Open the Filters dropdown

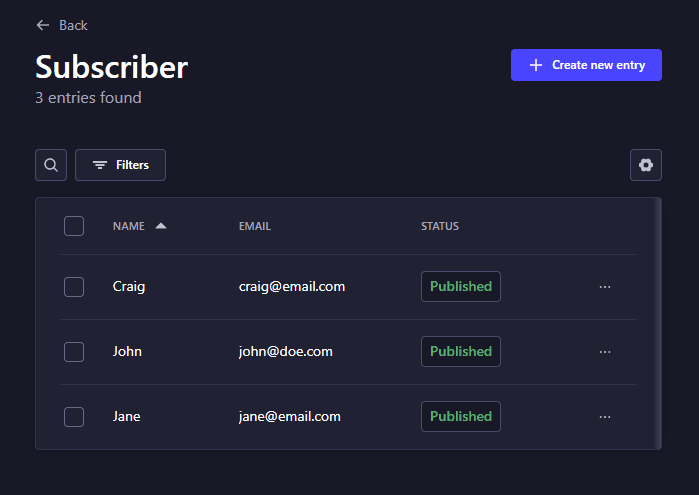pyautogui.click(x=120, y=165)
